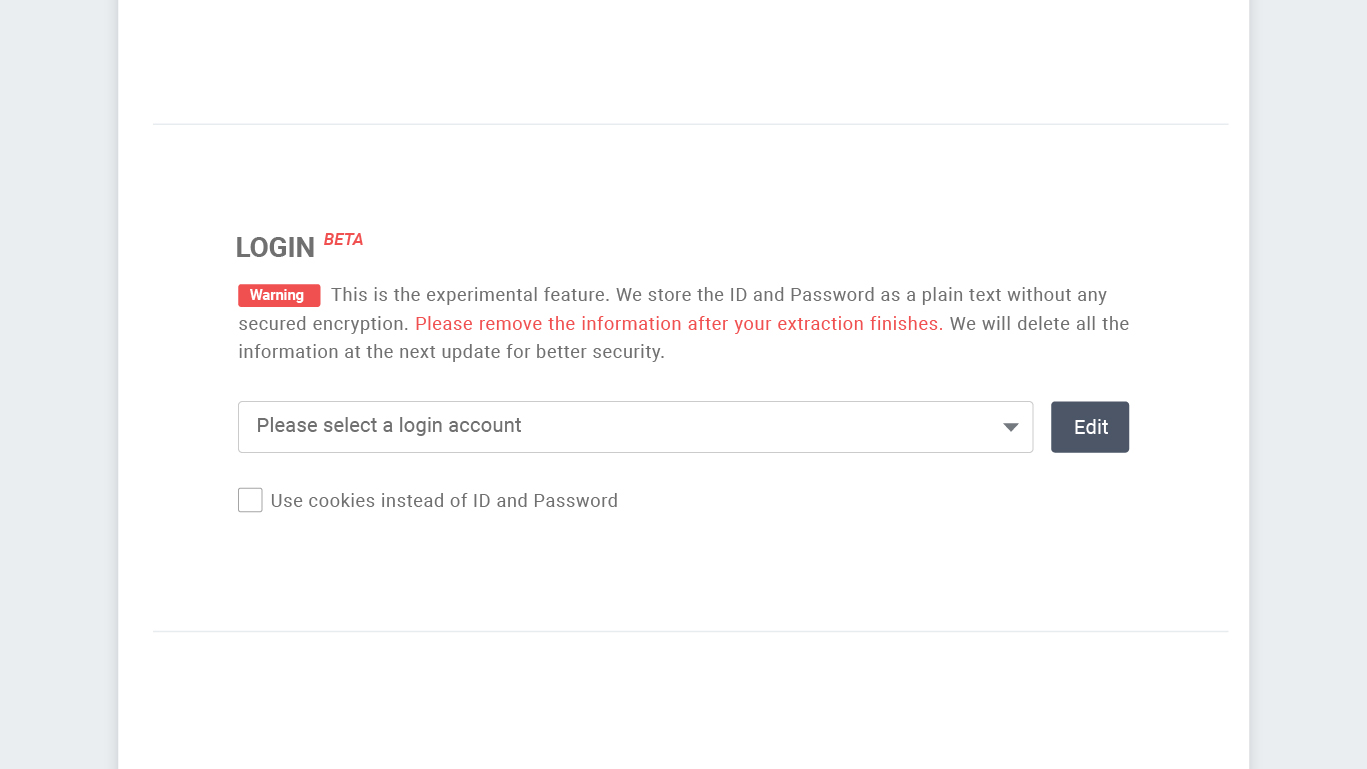Image resolution: width=1367 pixels, height=769 pixels.
Task: Click the divider line below the cookies checkbox
Action: (690, 632)
